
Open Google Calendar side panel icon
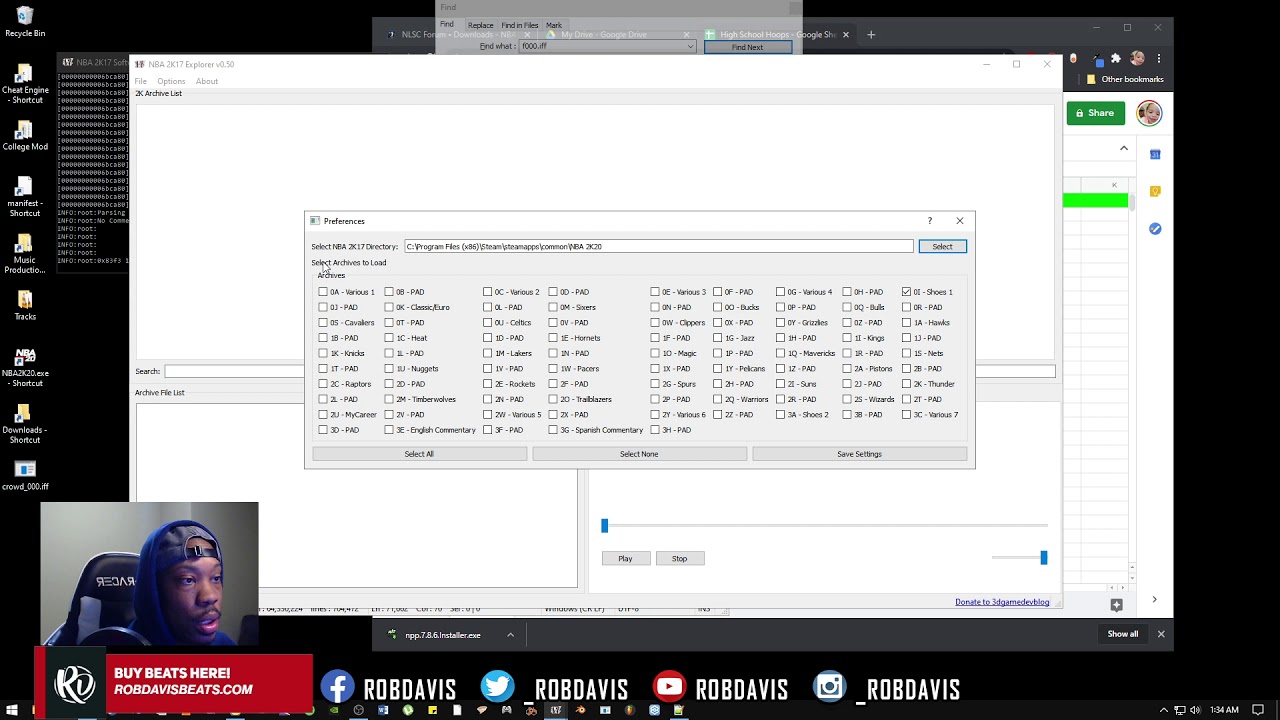point(1155,154)
